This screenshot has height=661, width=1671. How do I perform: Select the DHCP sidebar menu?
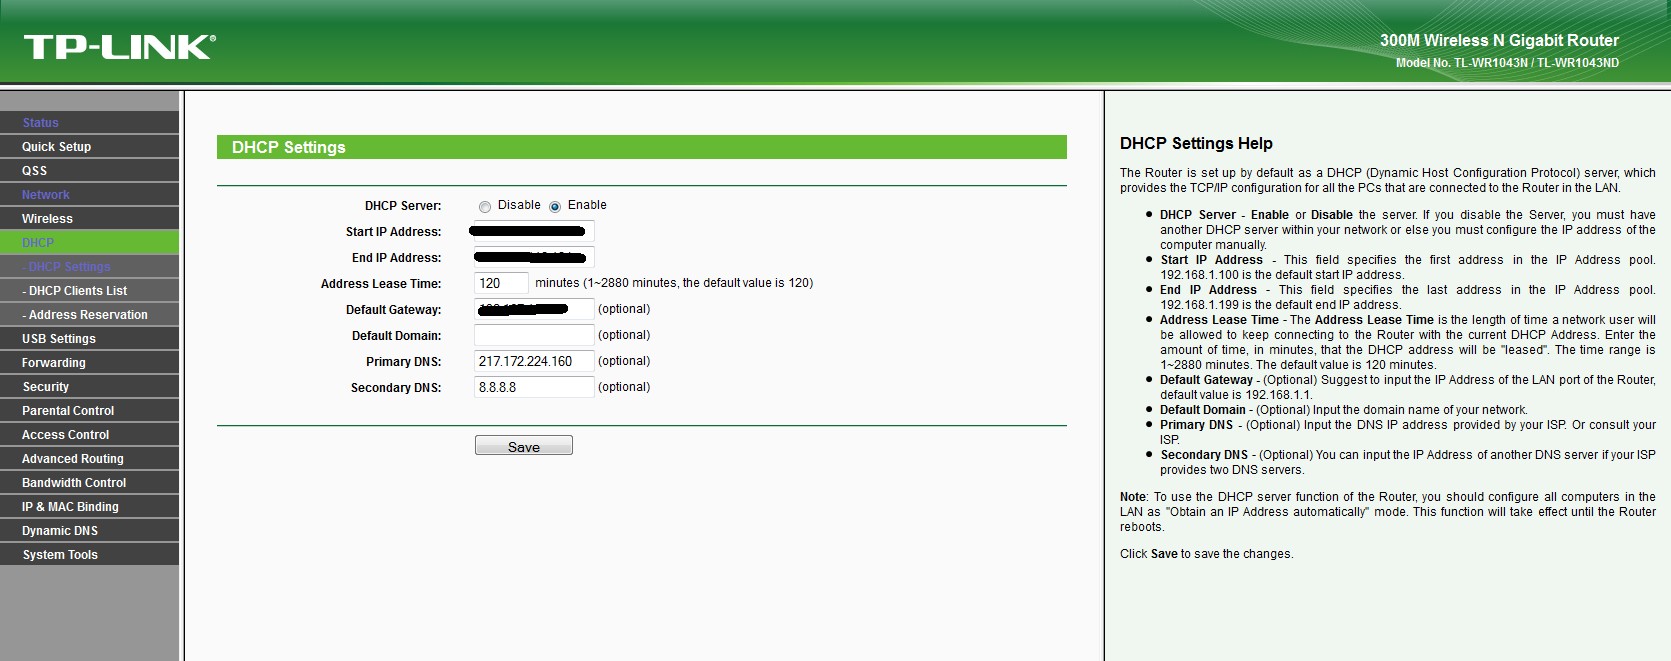pos(90,243)
